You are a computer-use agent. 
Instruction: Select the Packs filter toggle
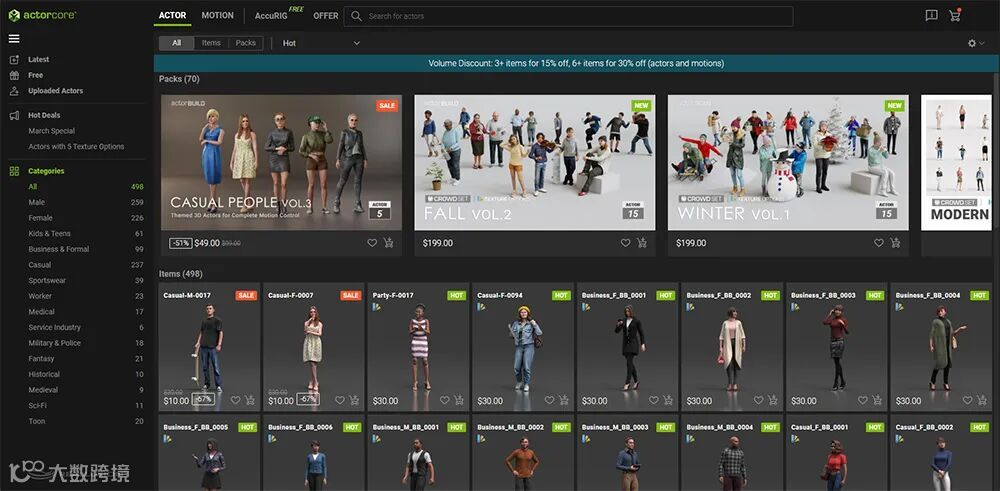point(246,43)
